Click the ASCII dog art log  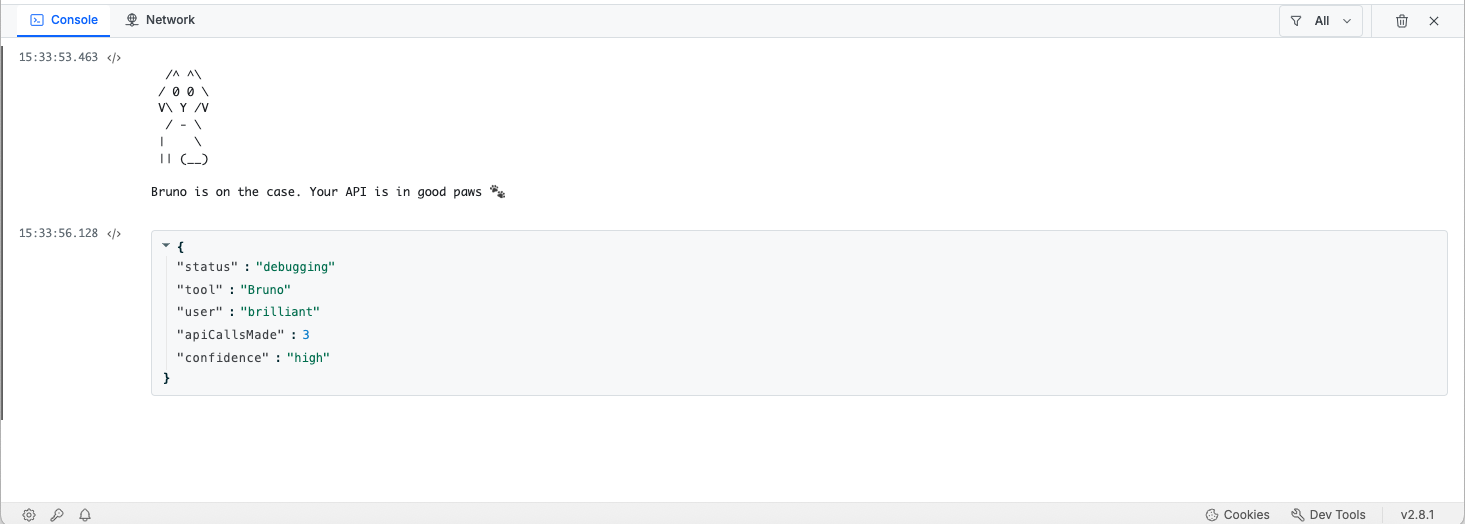pyautogui.click(x=184, y=116)
